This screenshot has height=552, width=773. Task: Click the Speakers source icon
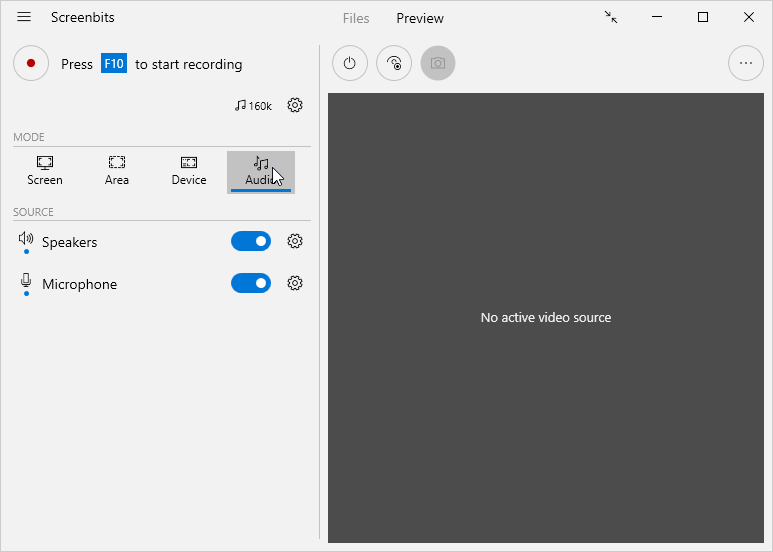(x=26, y=239)
